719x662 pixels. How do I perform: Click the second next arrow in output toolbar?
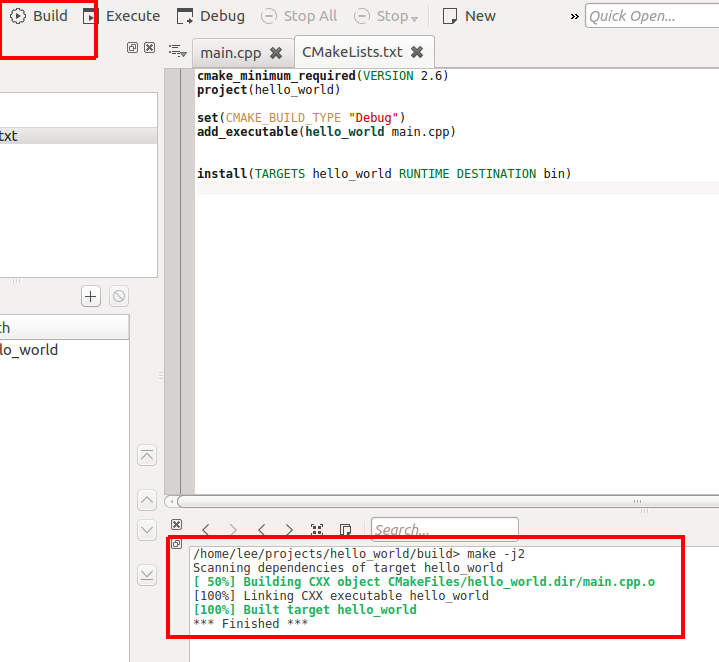coord(289,530)
